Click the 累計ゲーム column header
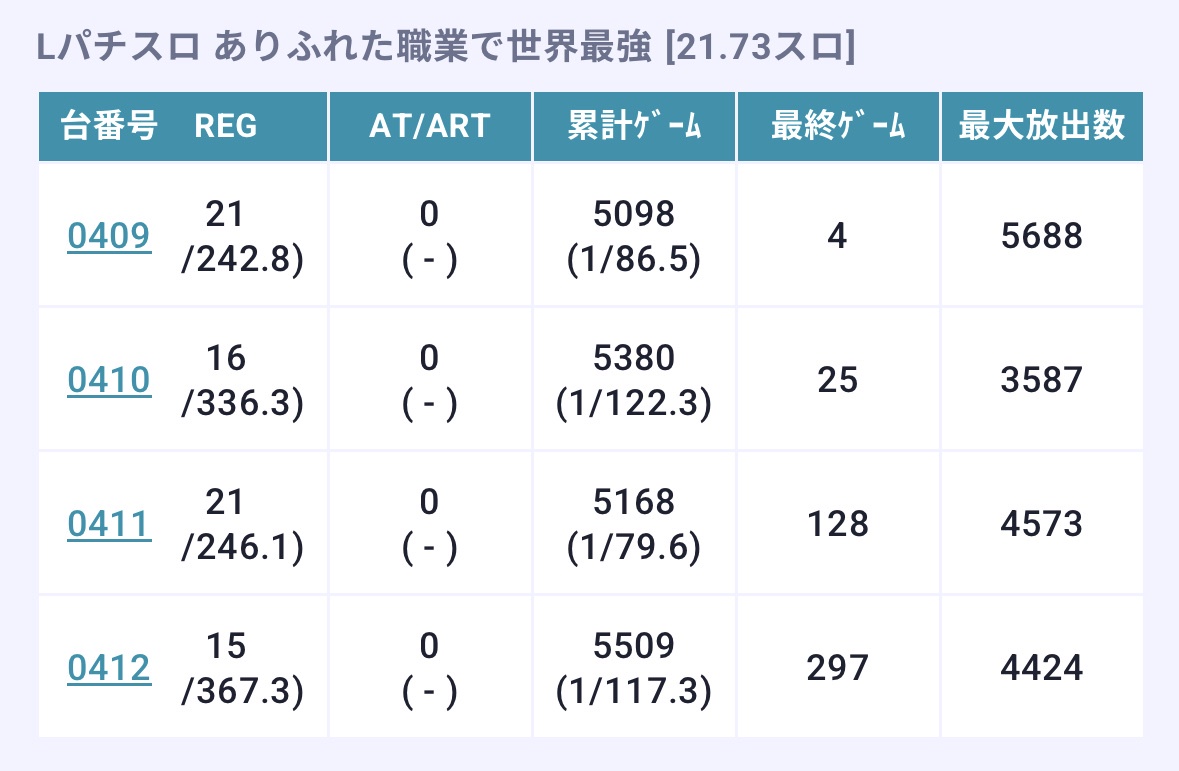This screenshot has height=771, width=1179. (x=635, y=126)
